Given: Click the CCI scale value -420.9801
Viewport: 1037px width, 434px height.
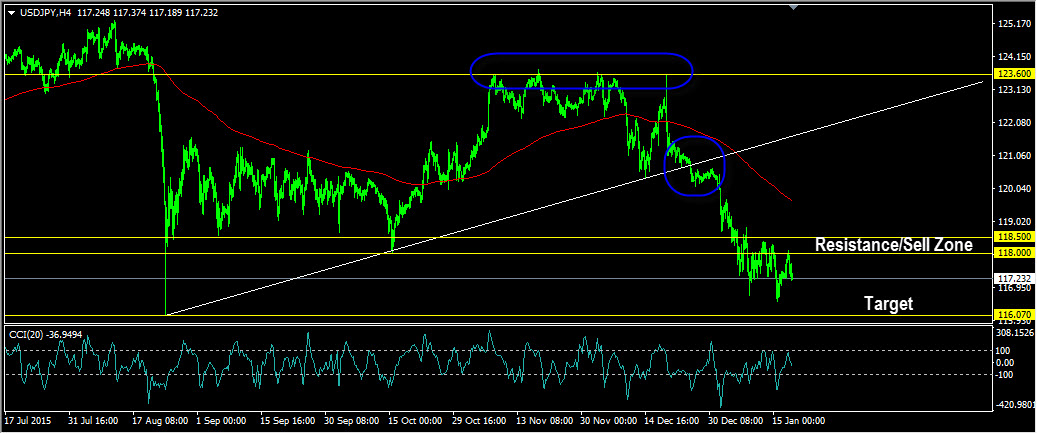Looking at the screenshot, I should [1016, 404].
